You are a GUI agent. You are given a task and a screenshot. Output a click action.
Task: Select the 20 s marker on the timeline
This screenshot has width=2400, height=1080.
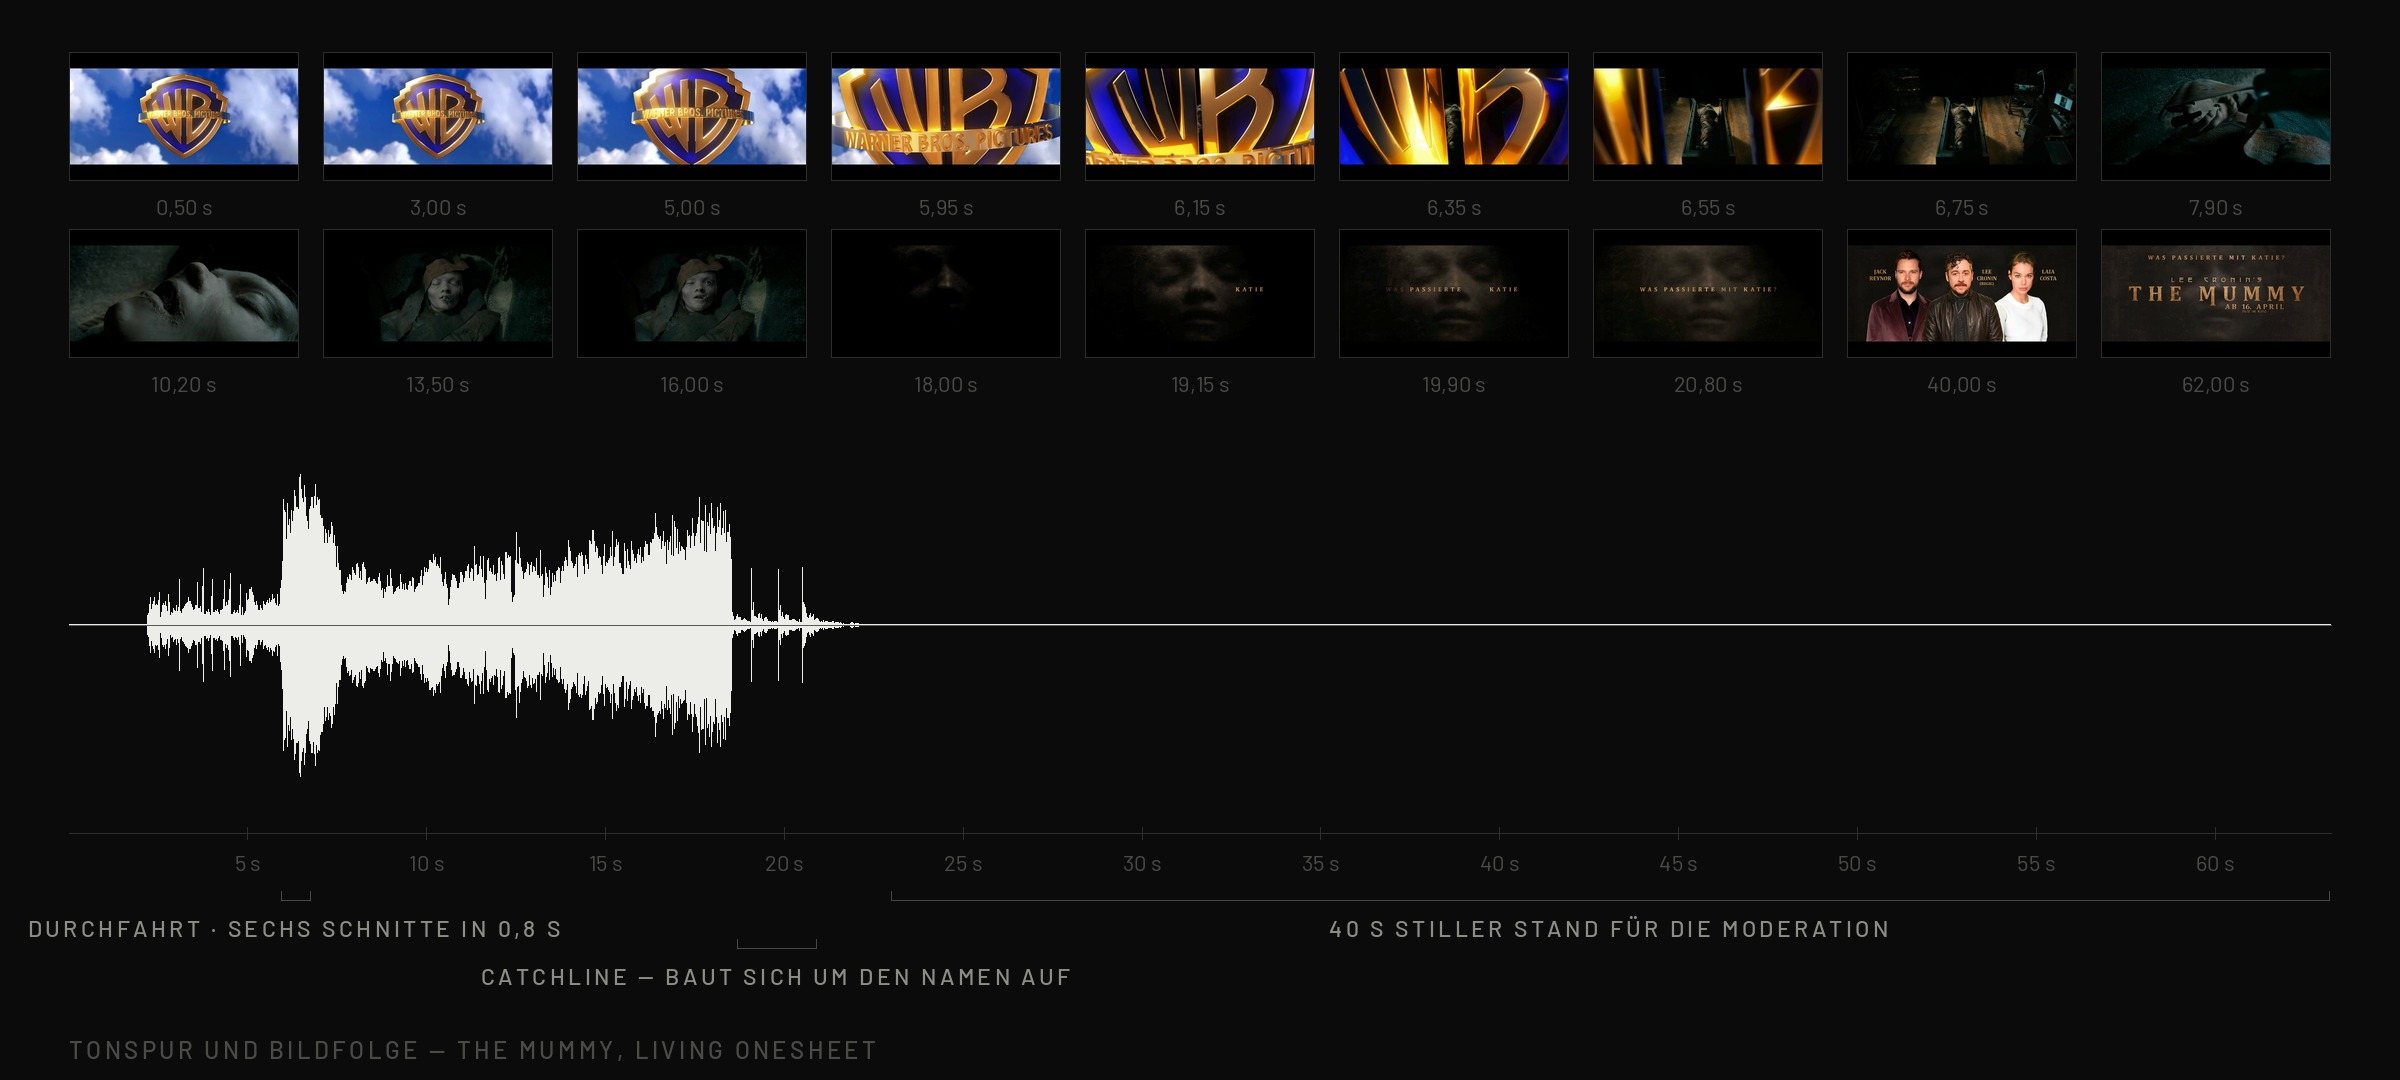tap(784, 863)
